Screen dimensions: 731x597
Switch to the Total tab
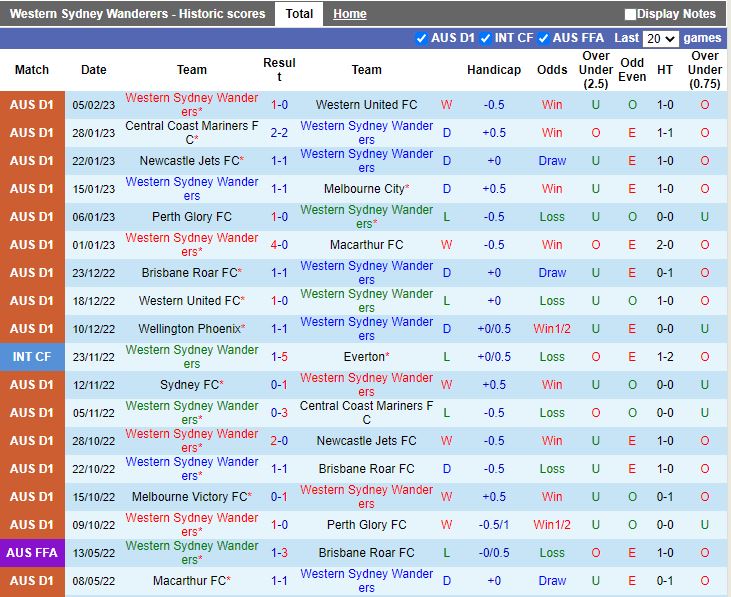(299, 14)
